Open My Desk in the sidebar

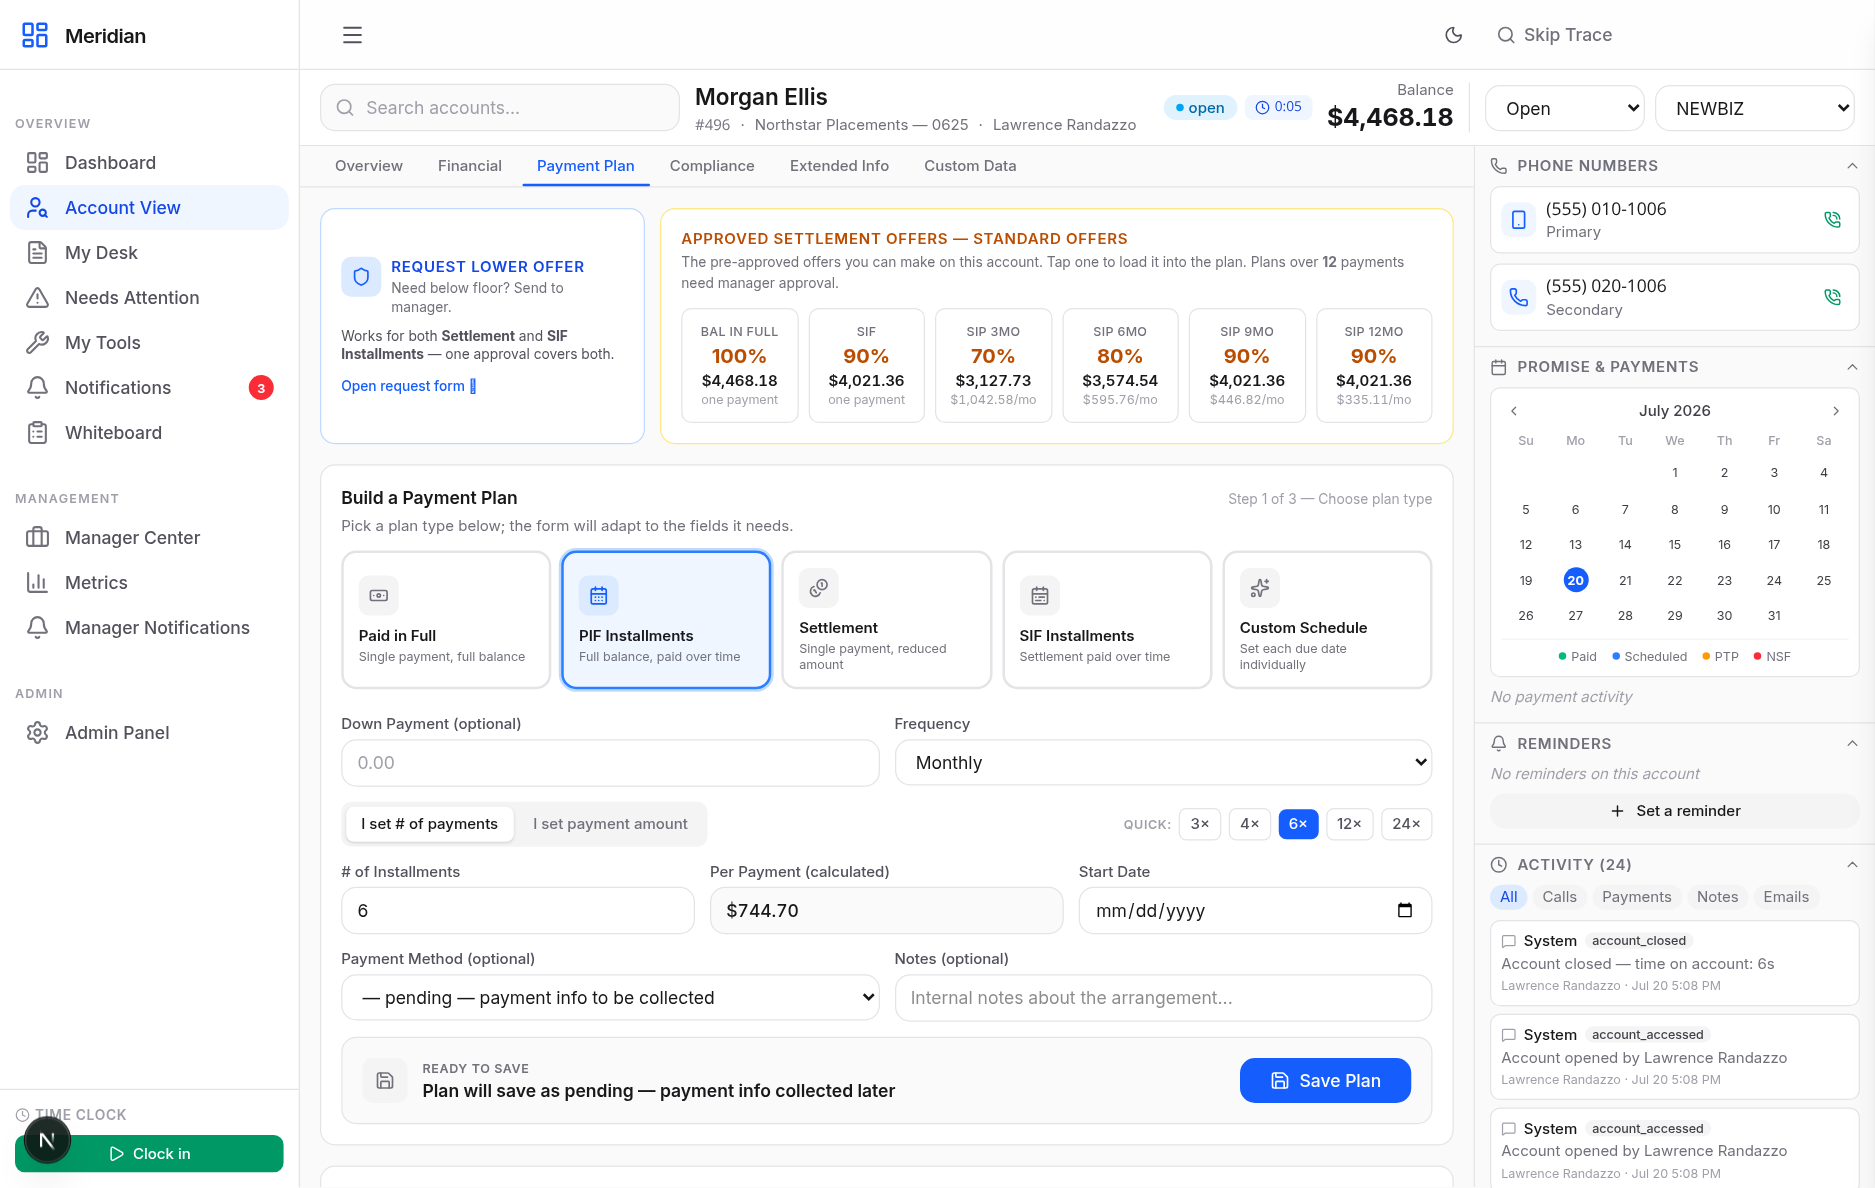tap(149, 252)
